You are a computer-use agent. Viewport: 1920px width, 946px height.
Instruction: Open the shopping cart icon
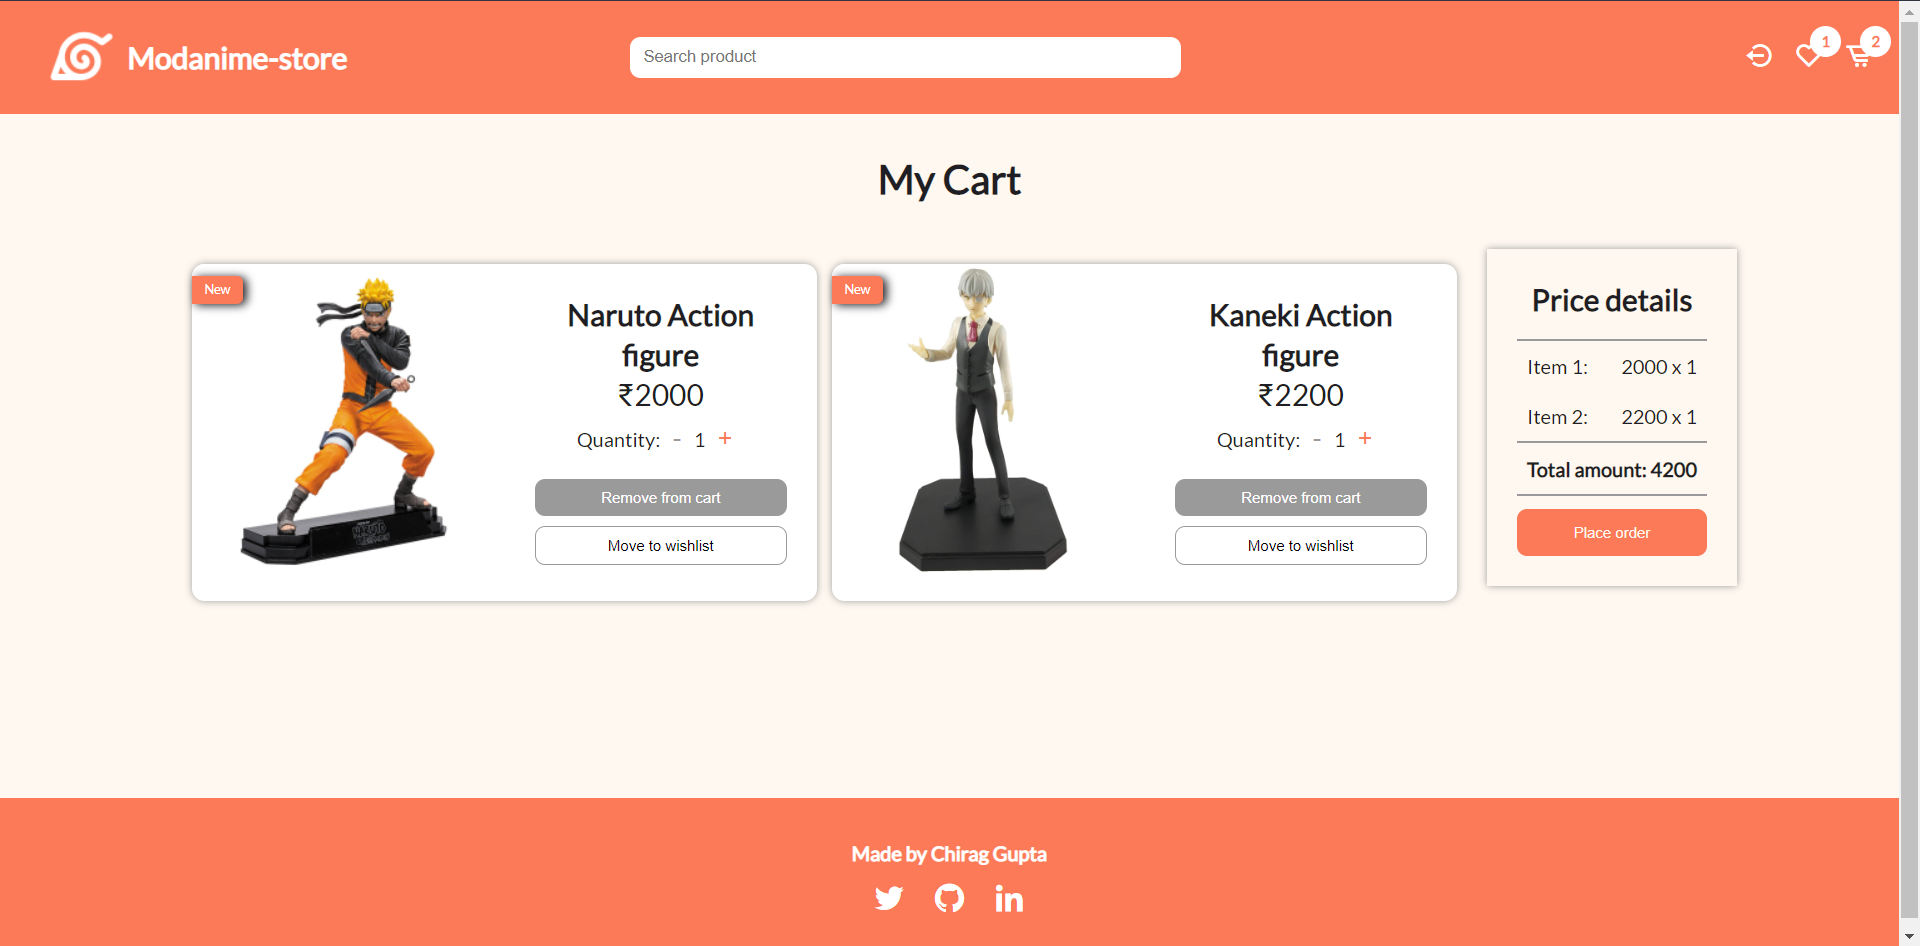pyautogui.click(x=1859, y=57)
